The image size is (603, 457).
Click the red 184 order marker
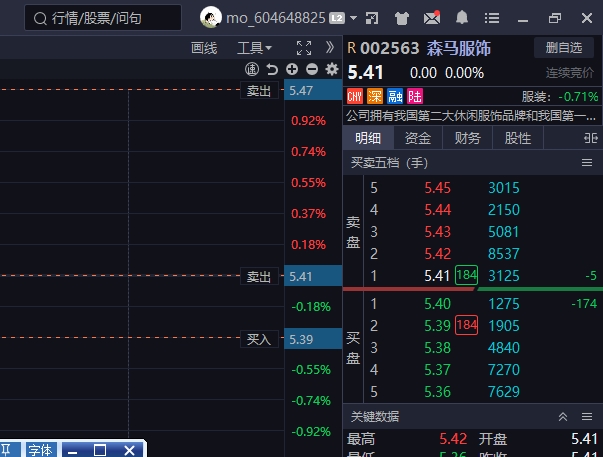pyautogui.click(x=466, y=325)
